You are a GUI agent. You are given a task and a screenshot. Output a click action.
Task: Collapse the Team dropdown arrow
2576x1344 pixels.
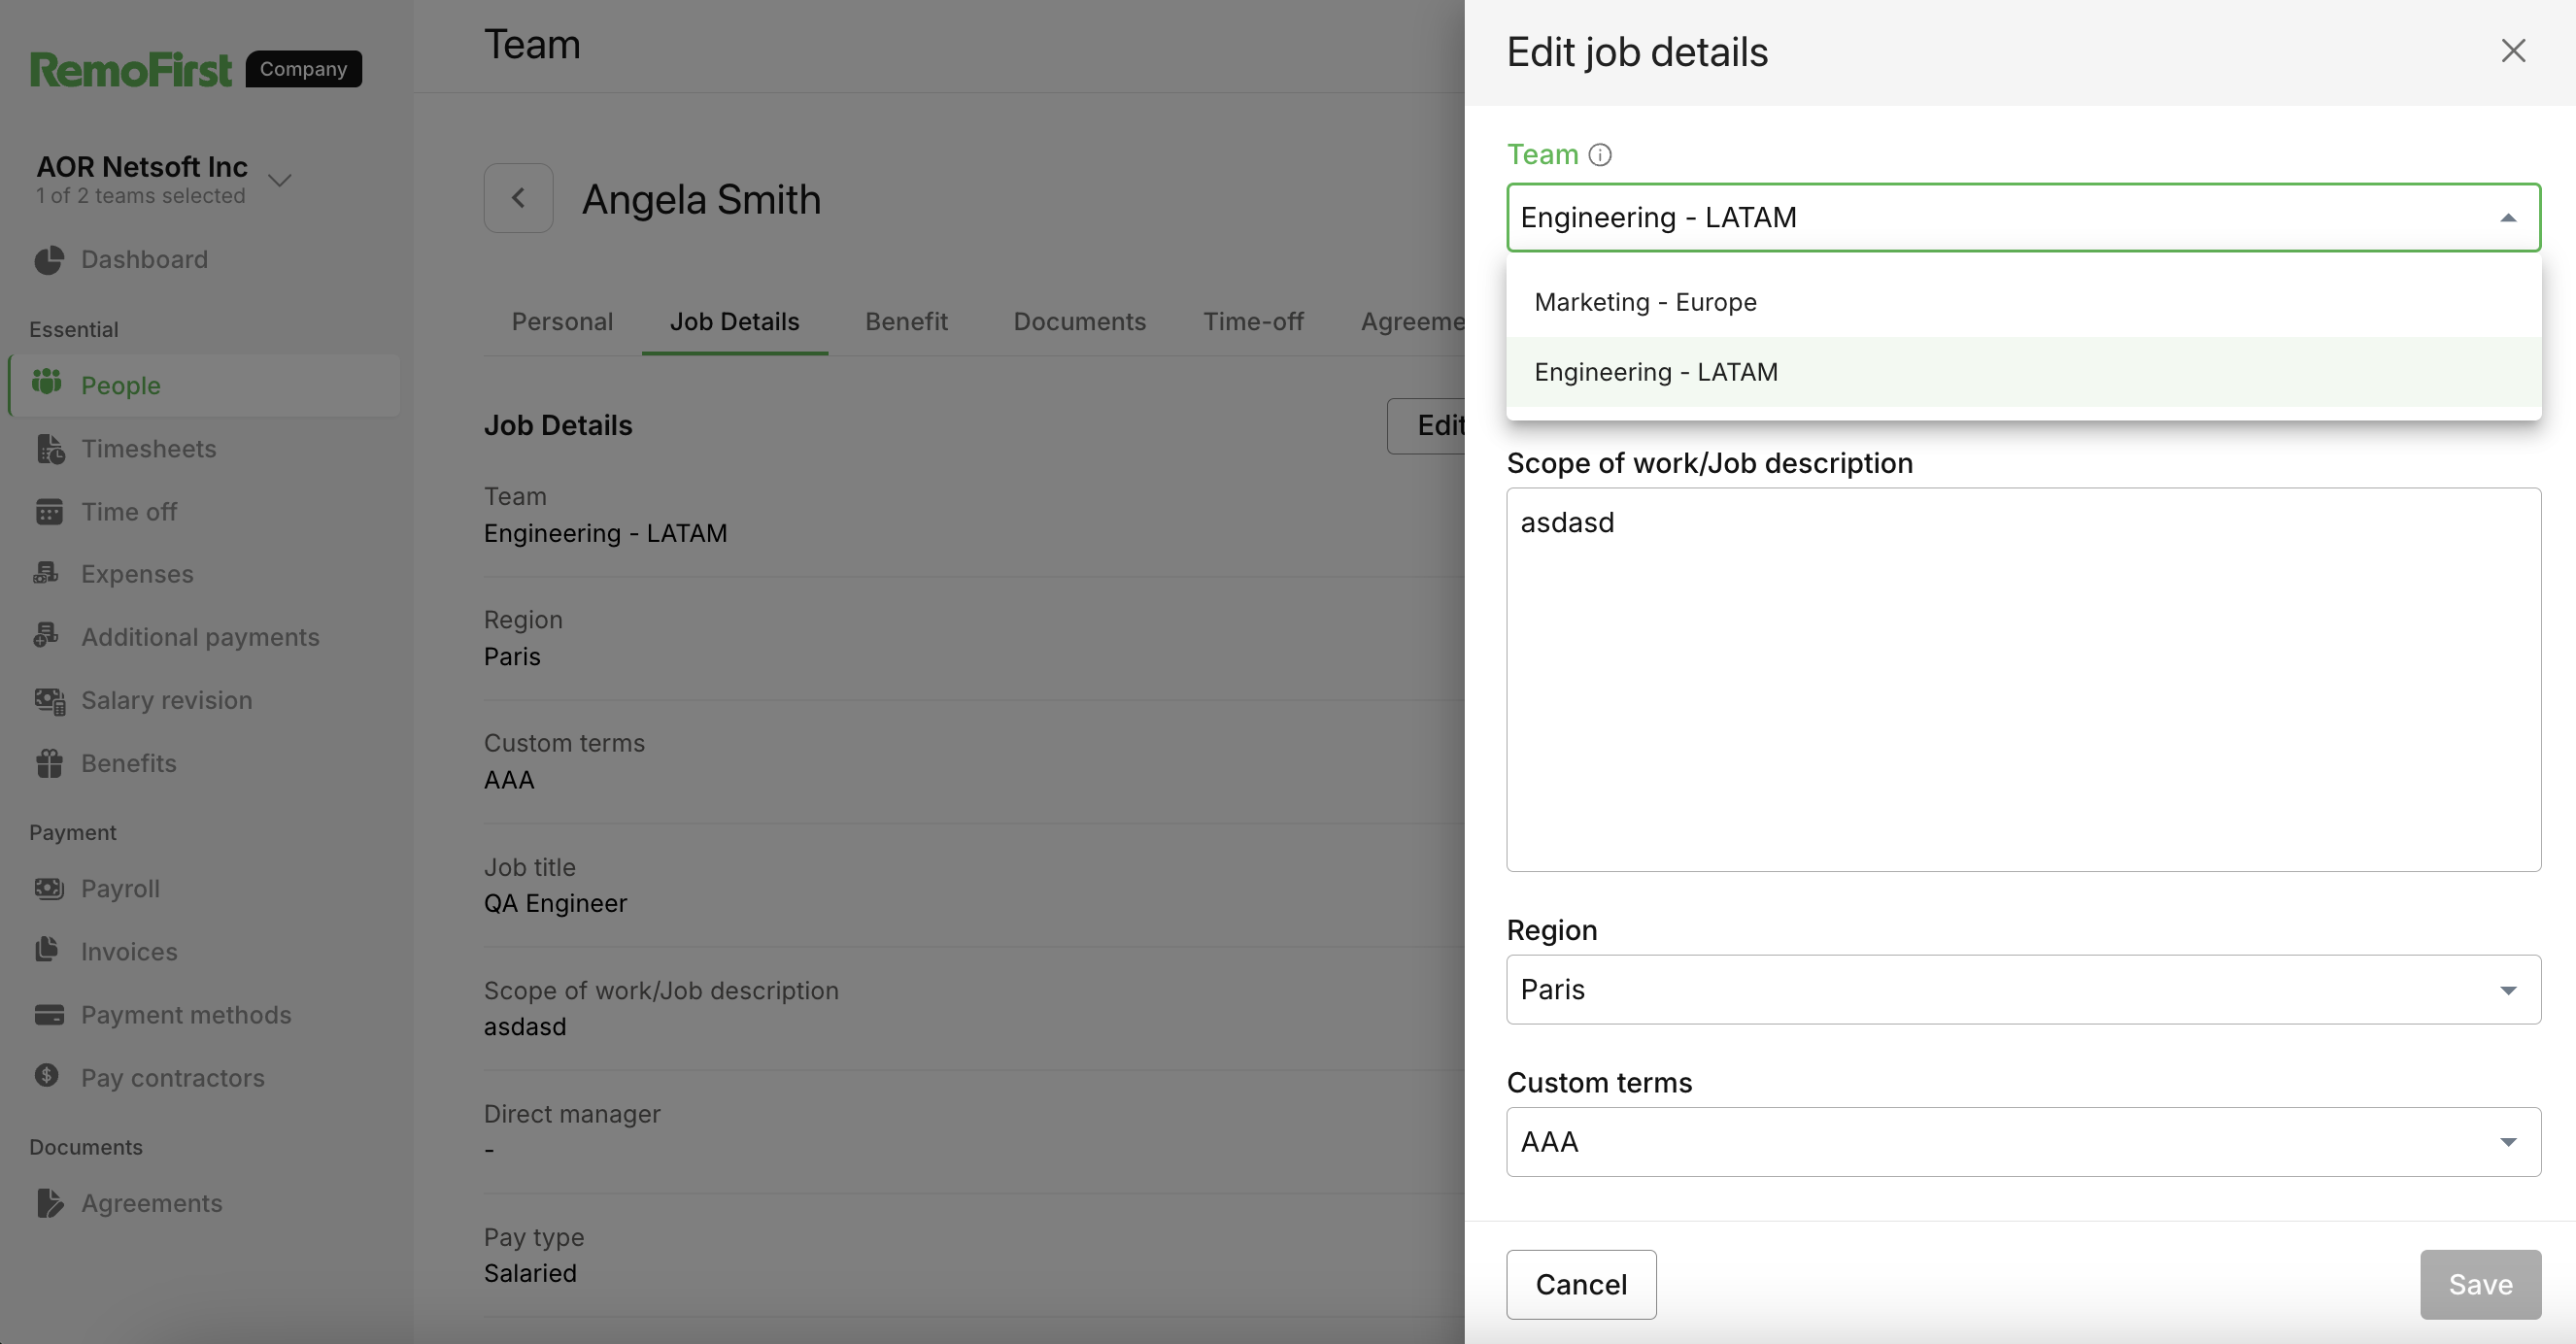tap(2508, 218)
